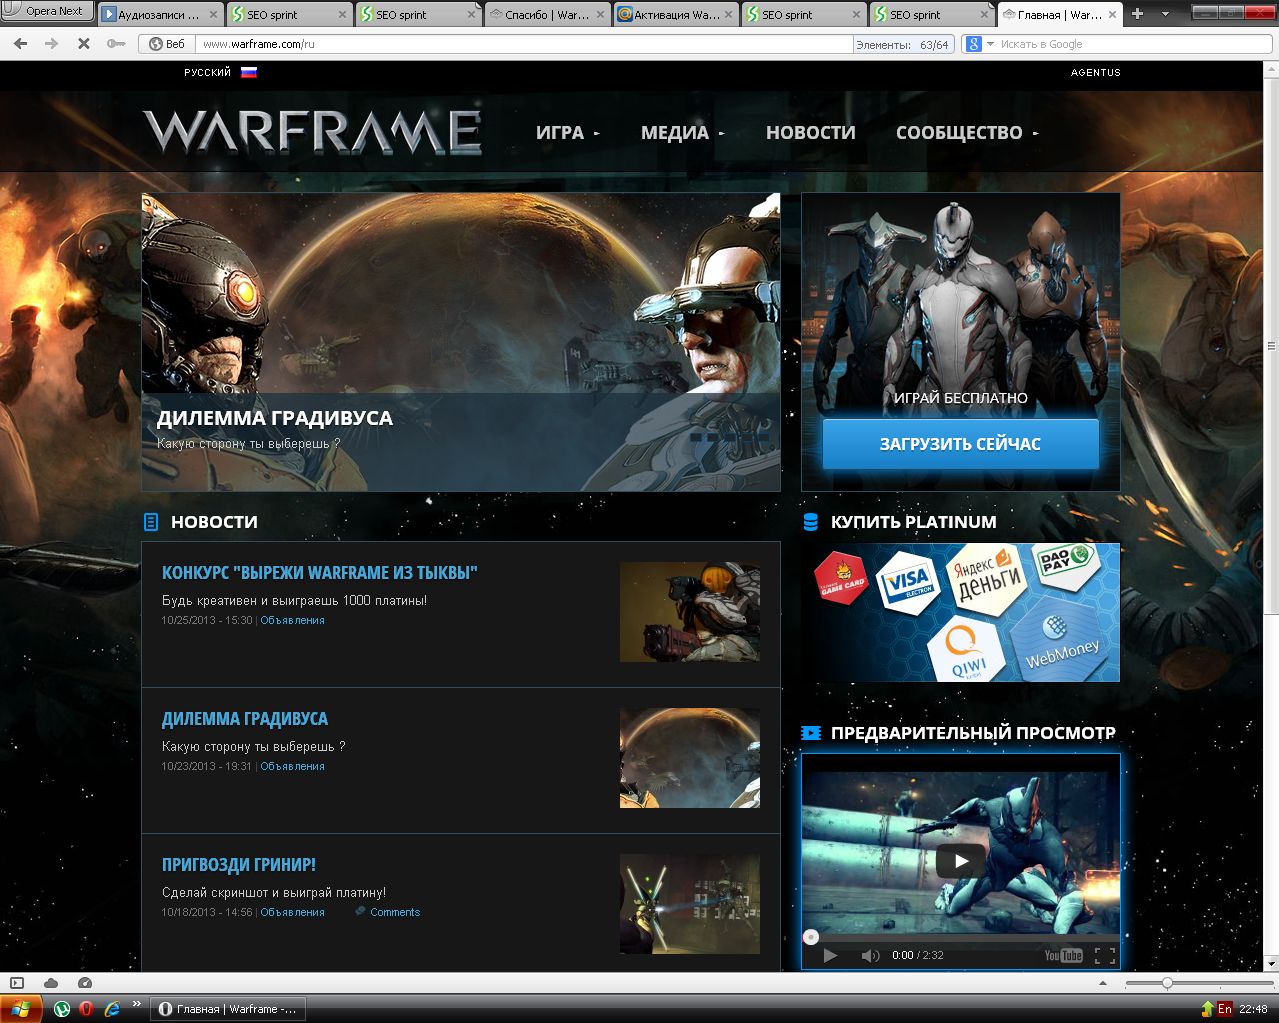Expand the ИГРА navigation menu
Image resolution: width=1279 pixels, height=1023 pixels.
(x=567, y=133)
